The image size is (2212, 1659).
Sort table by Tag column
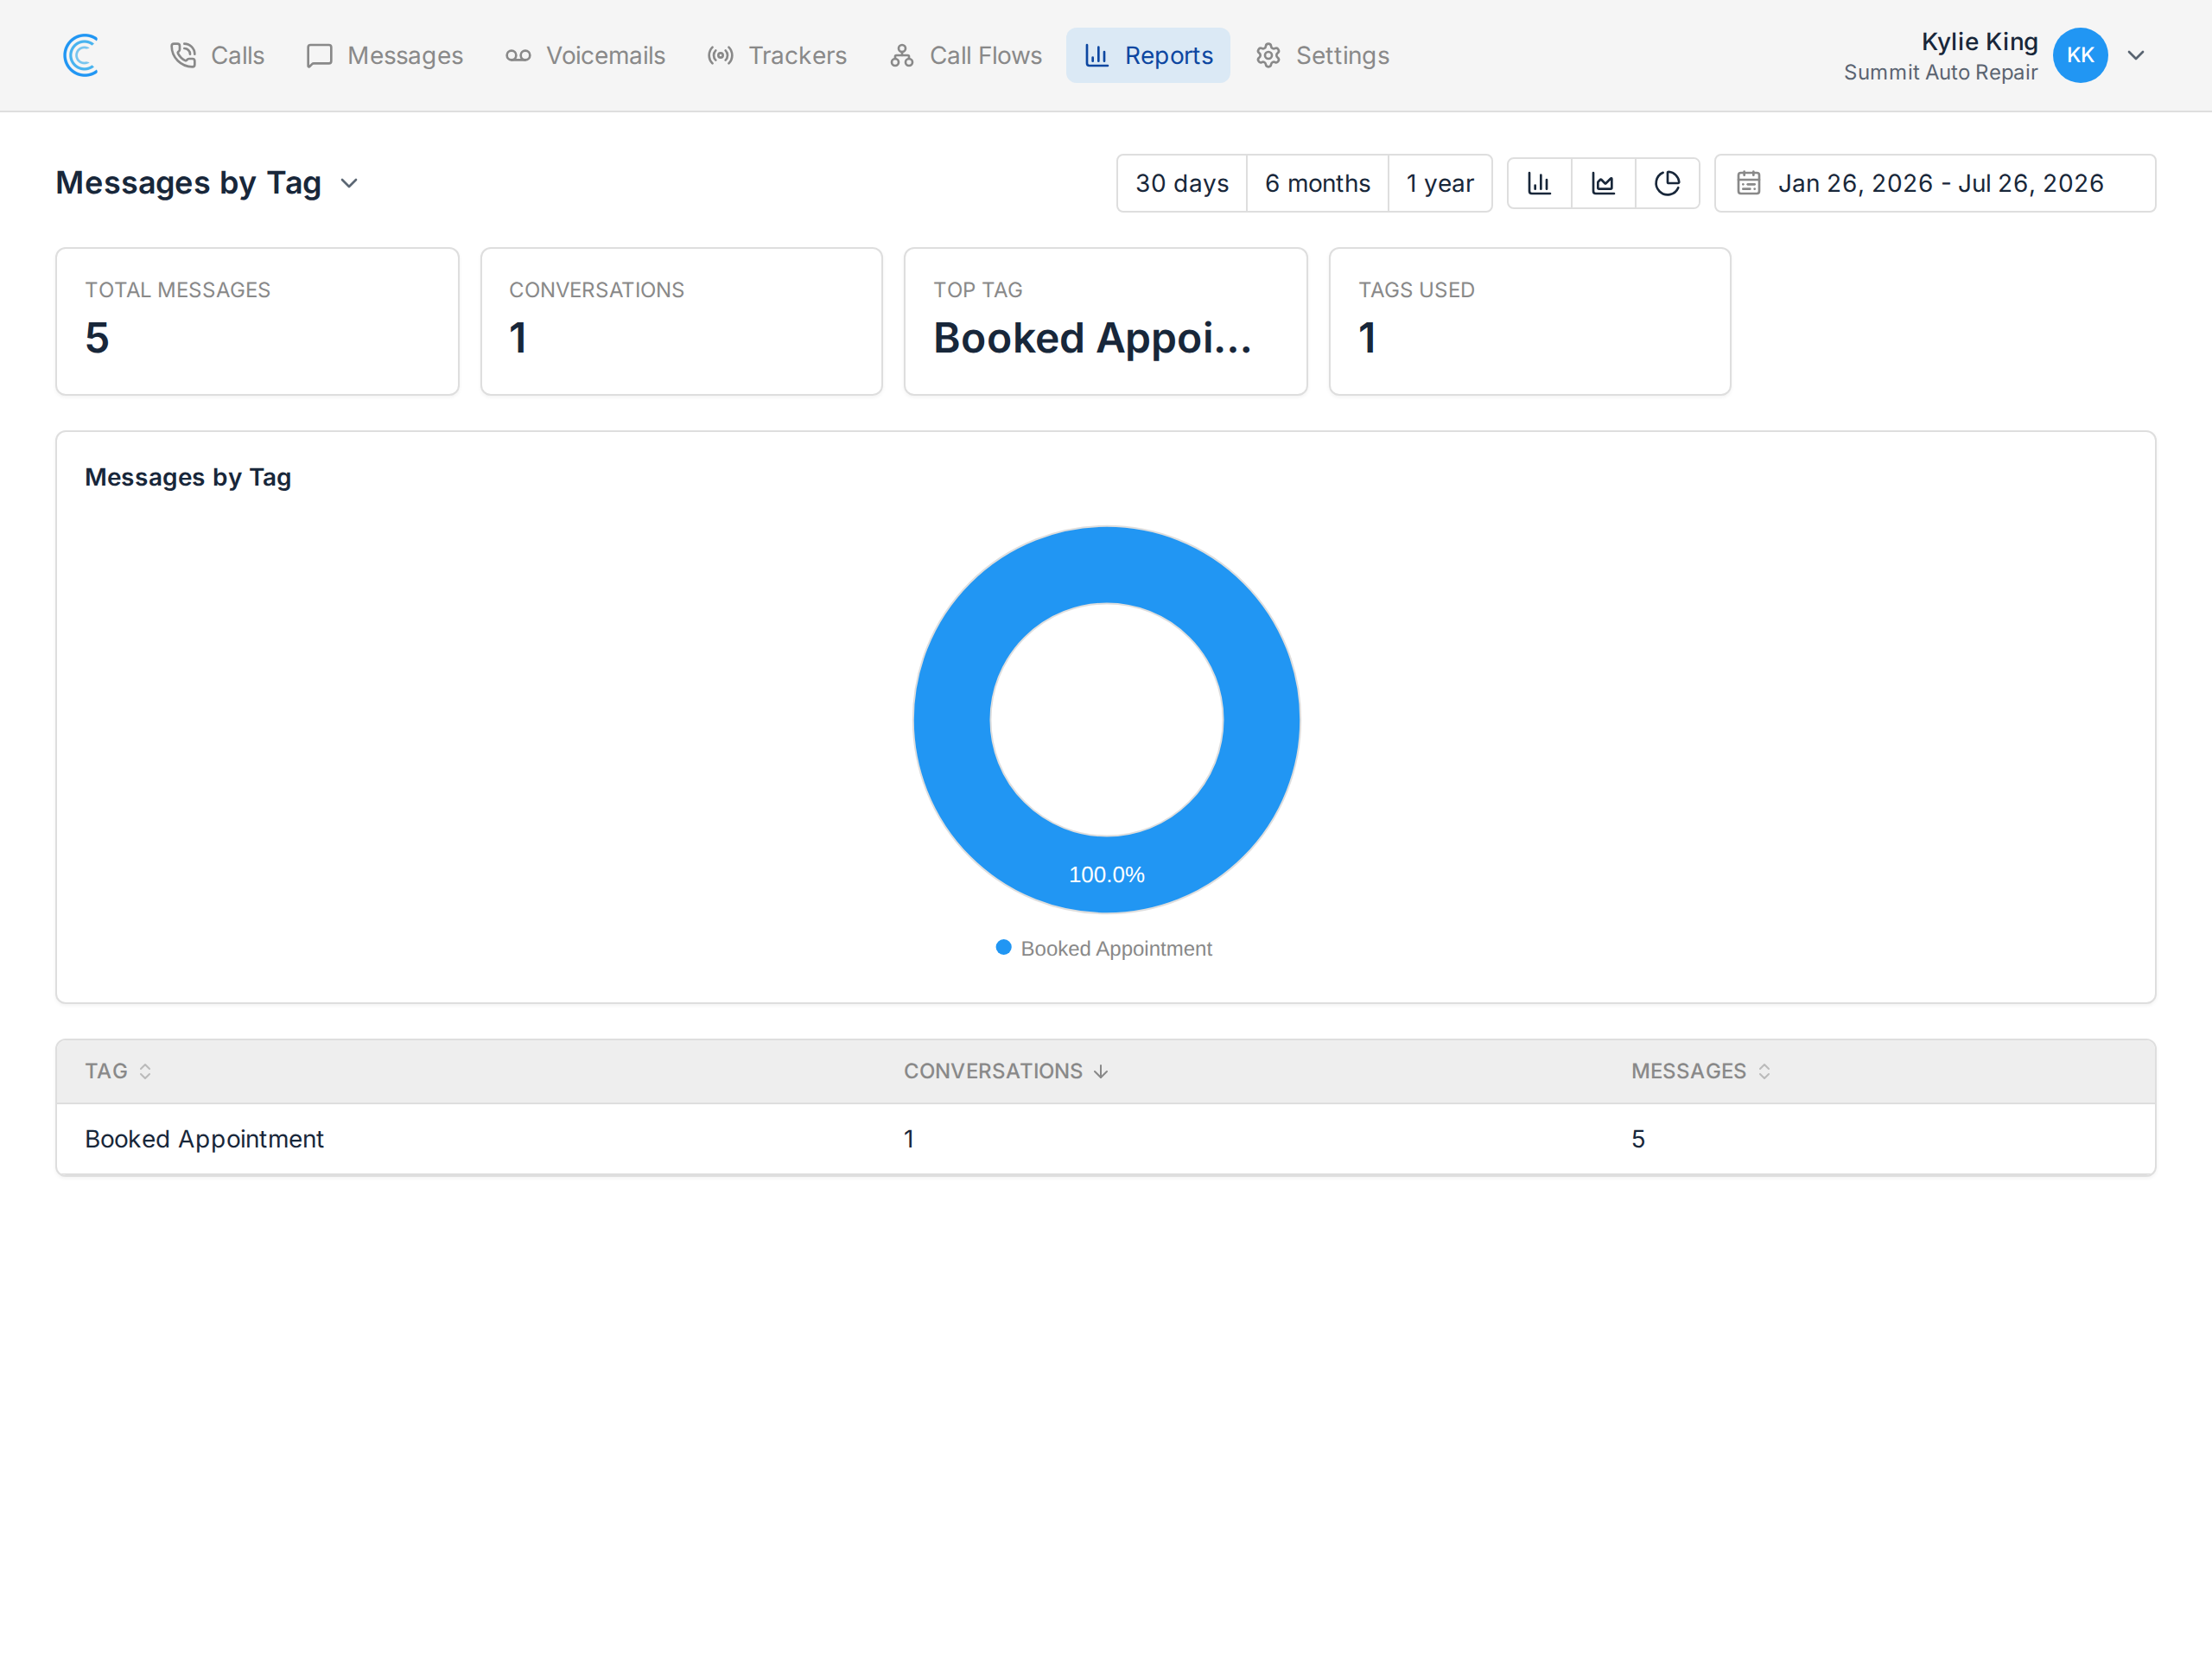point(118,1071)
